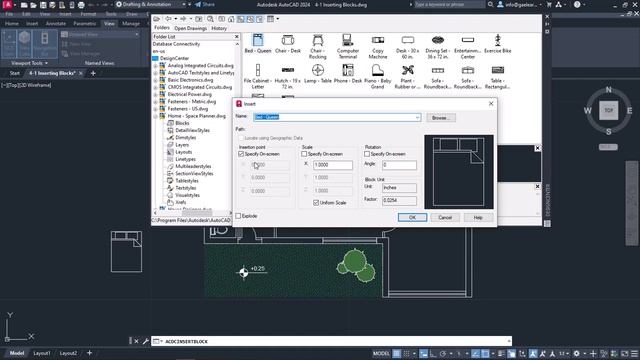Select the Lamp - Table block icon
640x360 pixels.
(318, 70)
